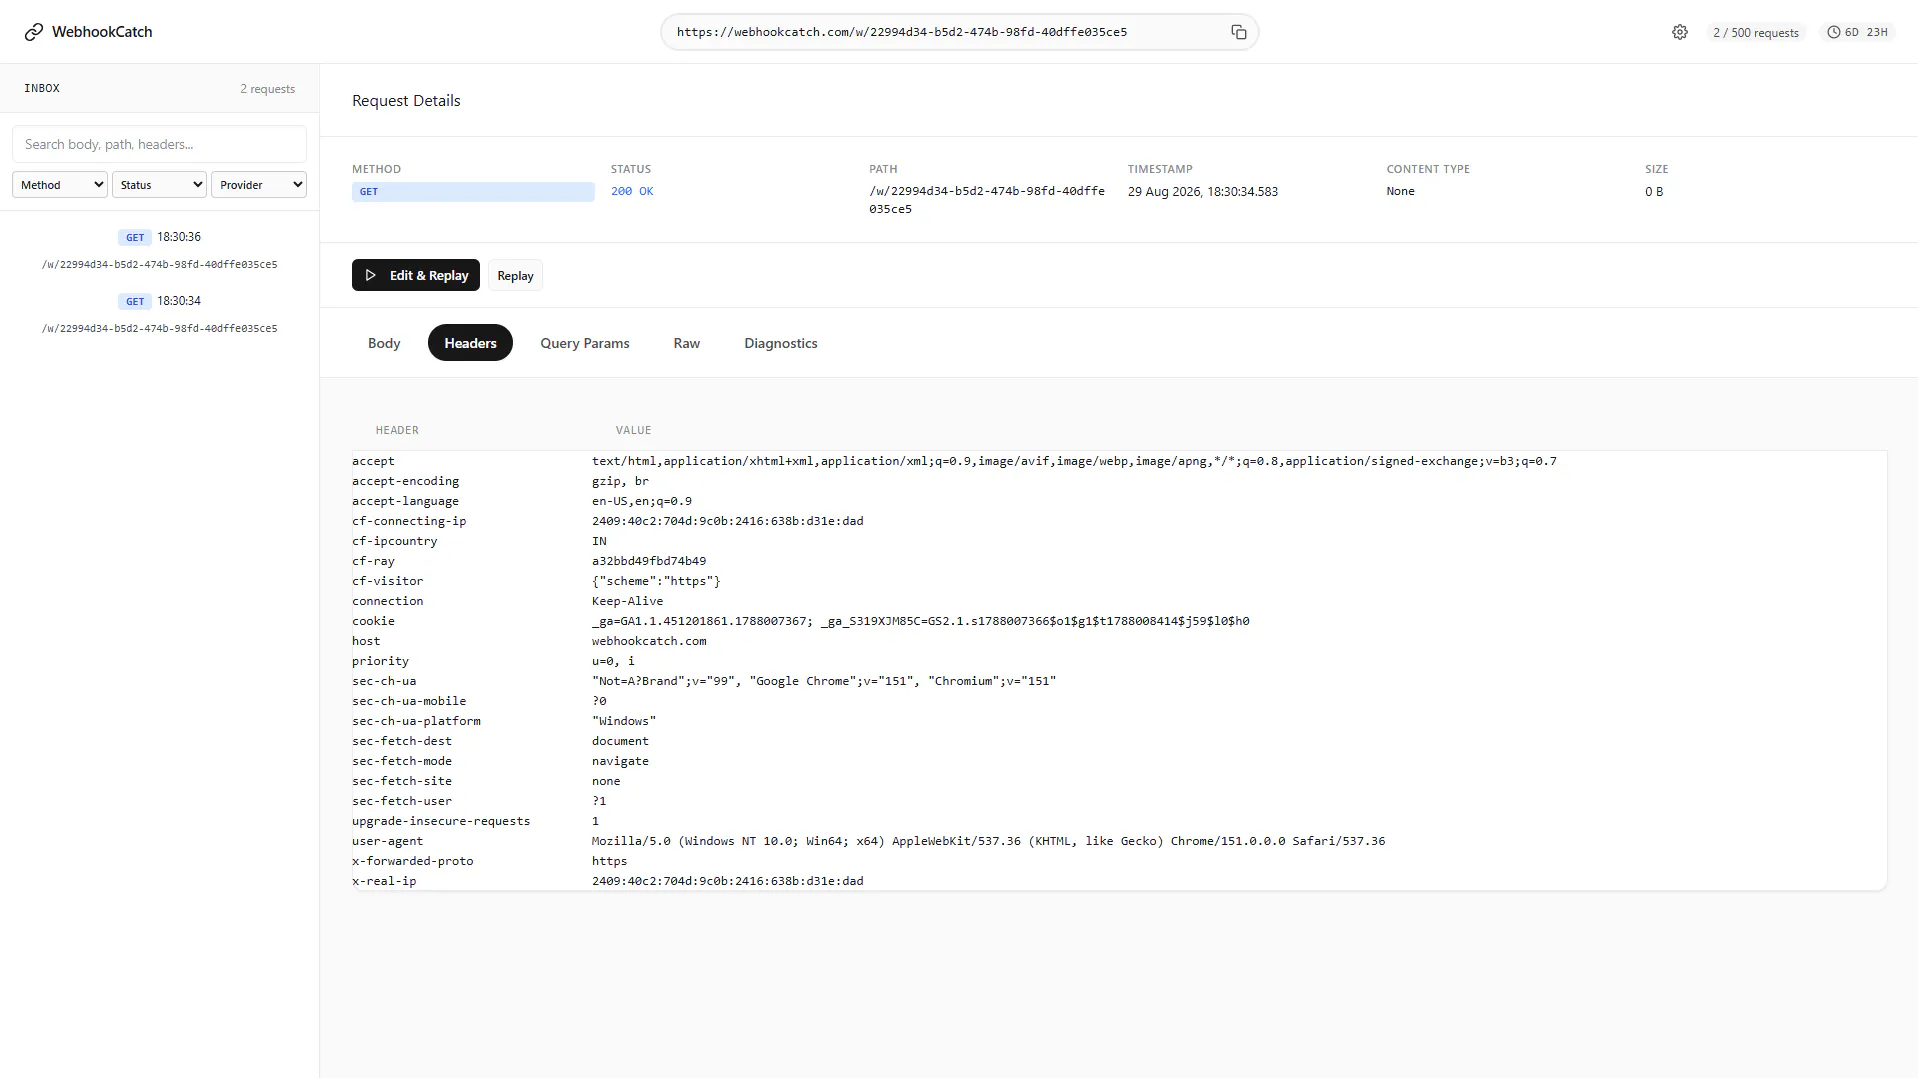Switch to the Raw tab
1918x1078 pixels.
(x=687, y=343)
